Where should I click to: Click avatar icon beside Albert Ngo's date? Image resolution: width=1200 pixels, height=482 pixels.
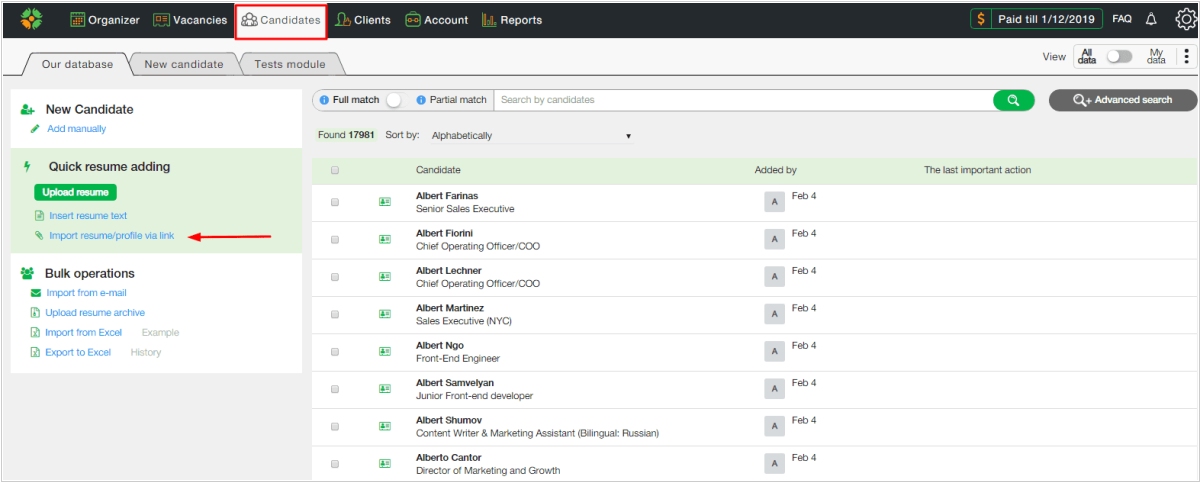[x=773, y=351]
